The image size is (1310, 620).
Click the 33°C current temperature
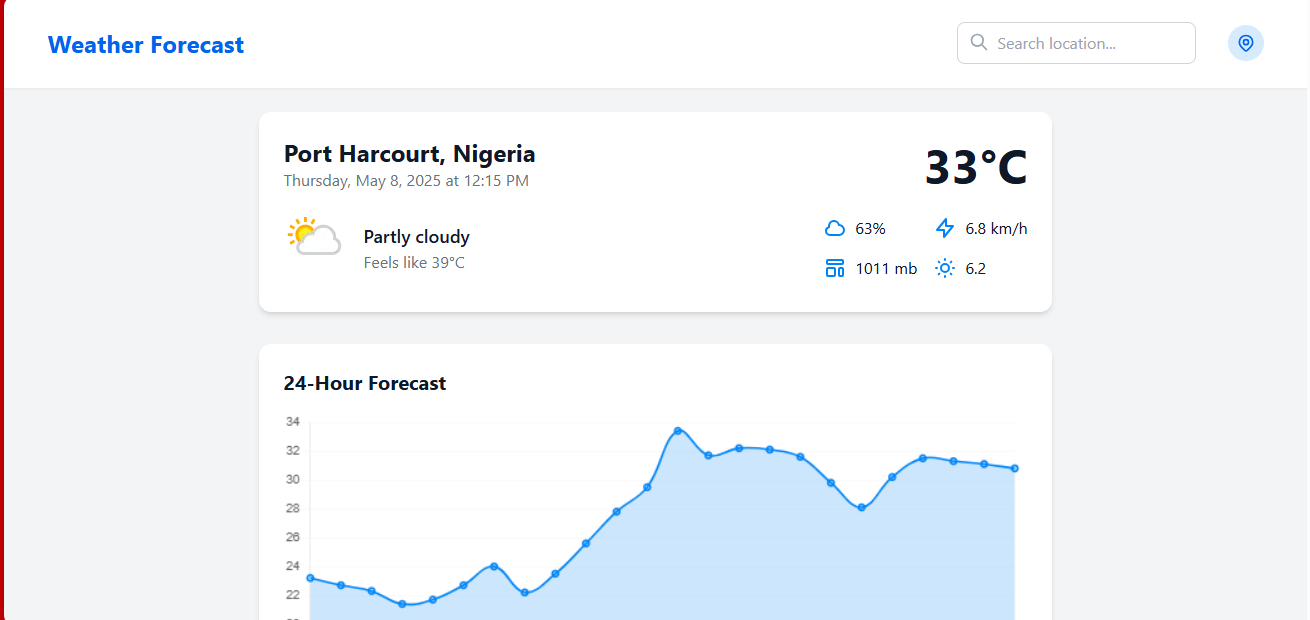point(975,168)
